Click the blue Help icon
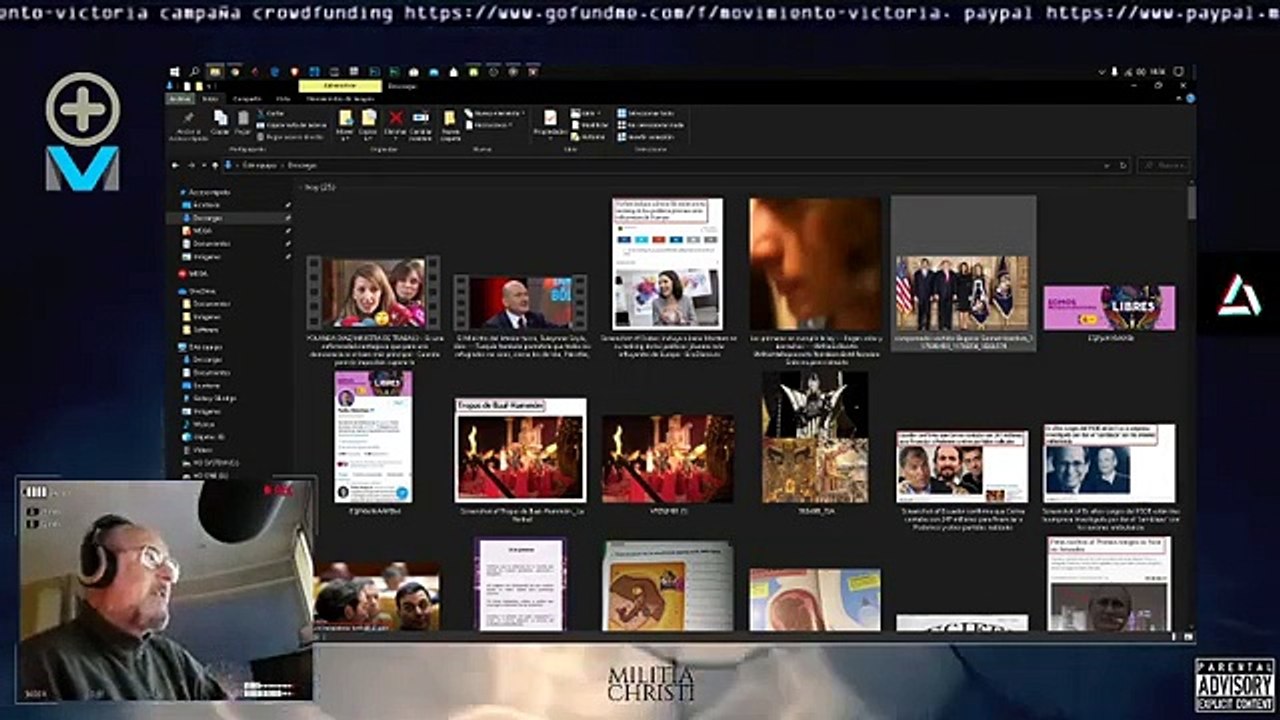Screen dimensions: 1280x720 [x=1190, y=98]
